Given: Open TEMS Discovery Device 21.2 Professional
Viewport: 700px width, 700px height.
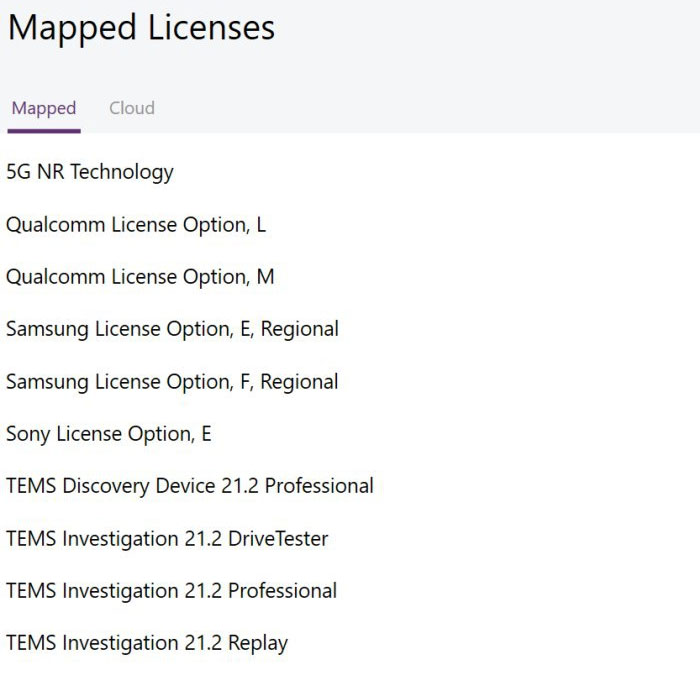Looking at the screenshot, I should point(190,487).
